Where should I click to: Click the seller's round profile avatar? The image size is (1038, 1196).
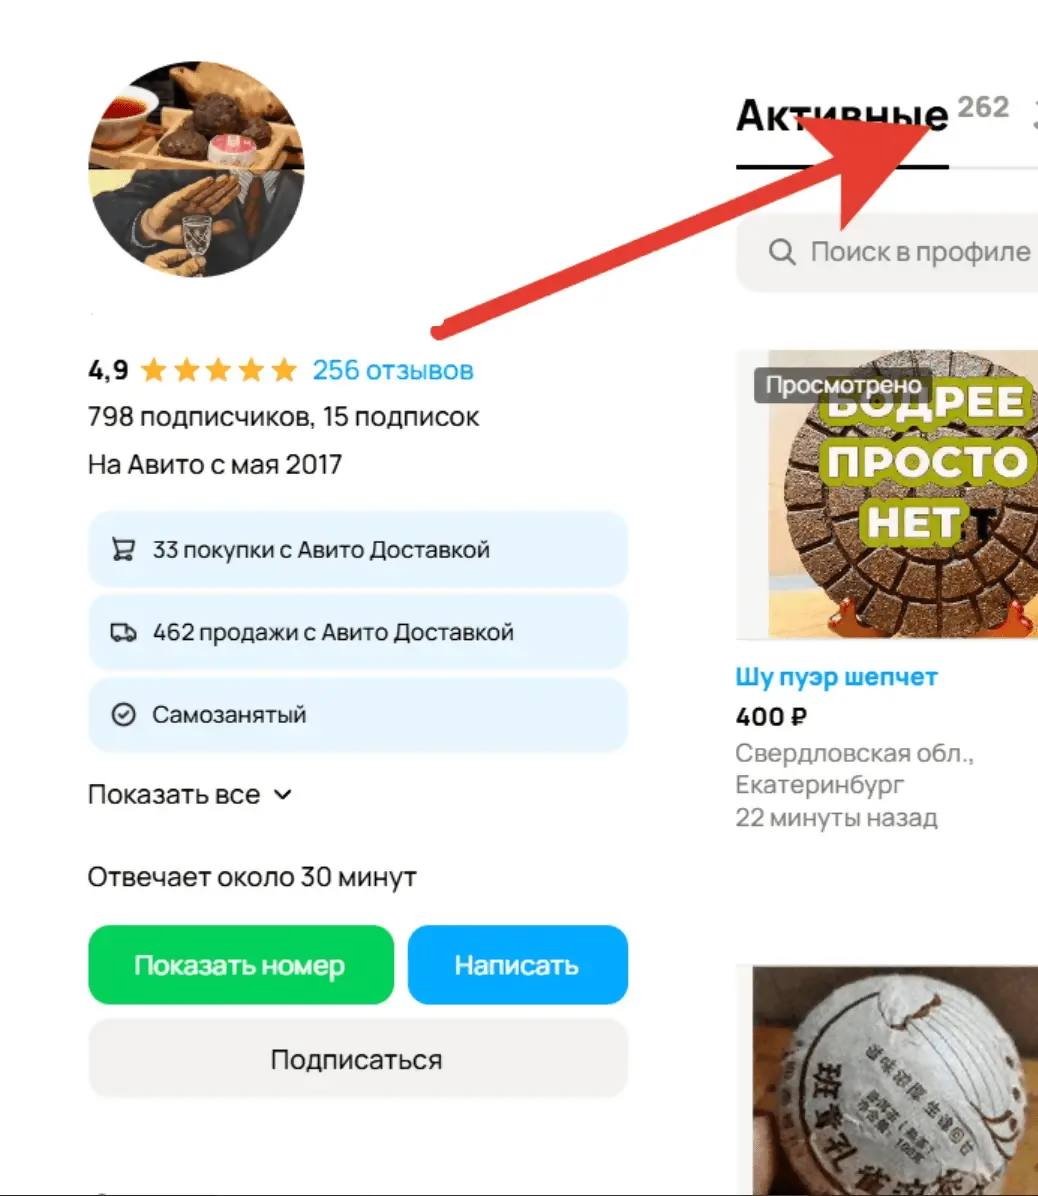[x=197, y=169]
